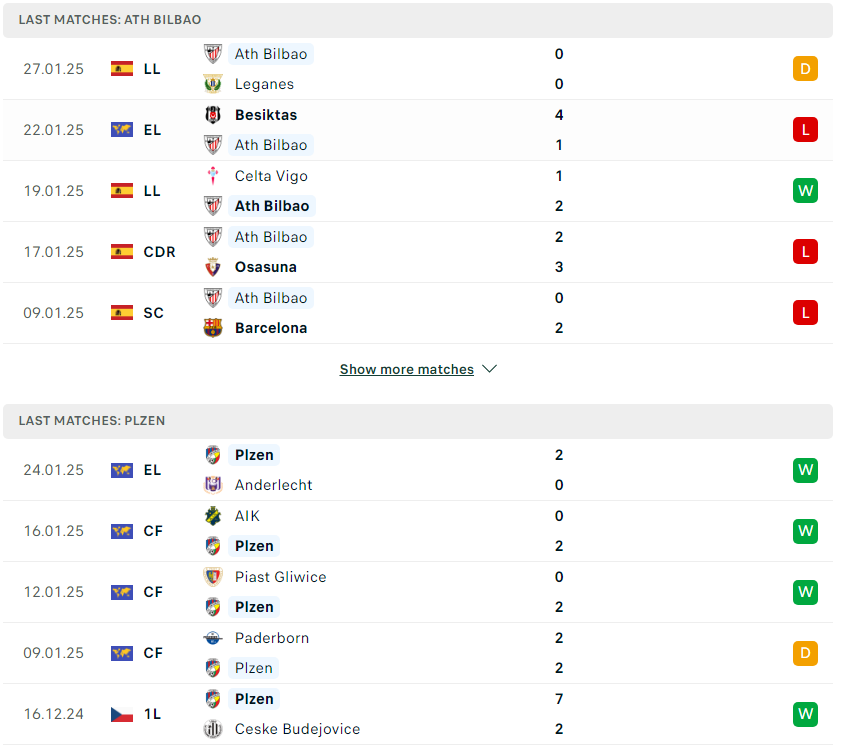
Task: Select the CDR competition label on 17.01.25
Action: [x=160, y=252]
